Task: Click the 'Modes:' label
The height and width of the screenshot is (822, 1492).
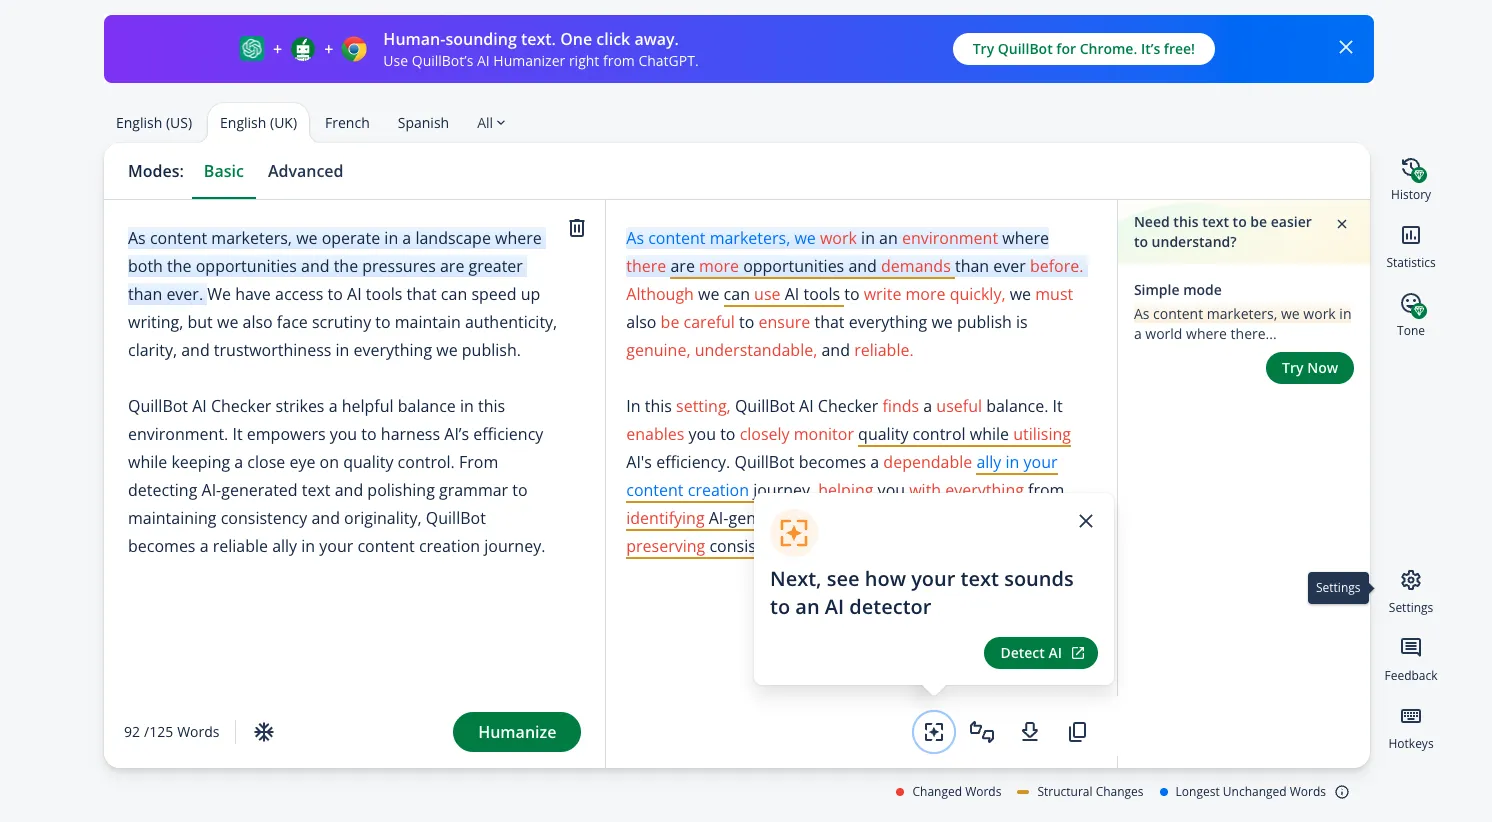Action: click(156, 171)
